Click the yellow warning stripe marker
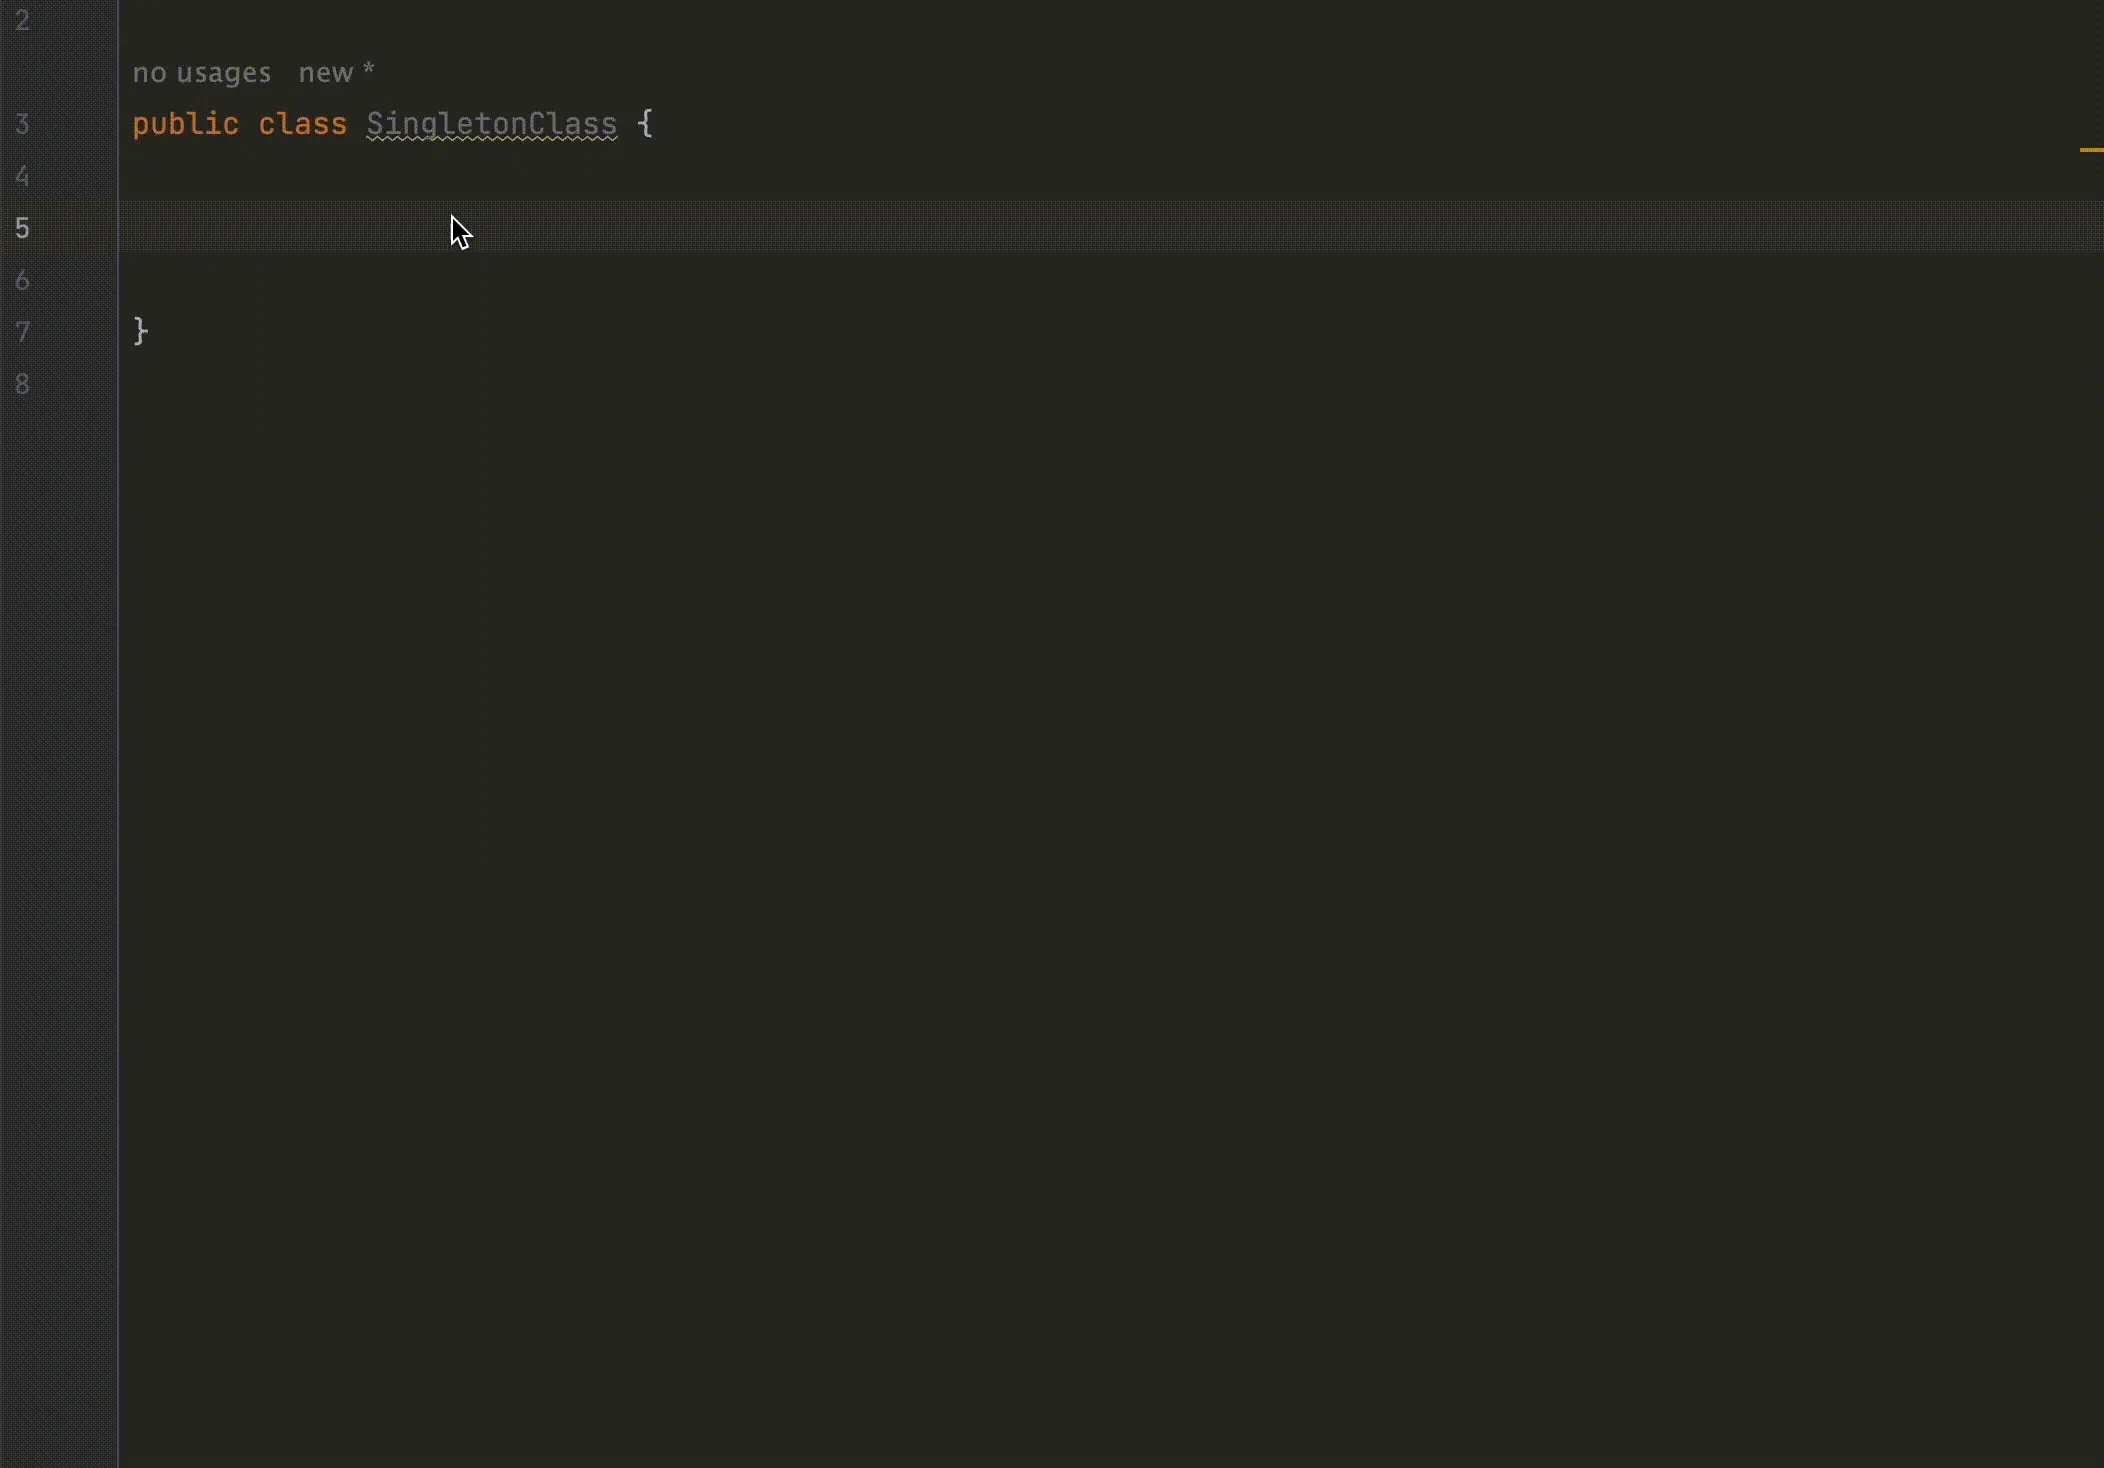 (x=2090, y=150)
